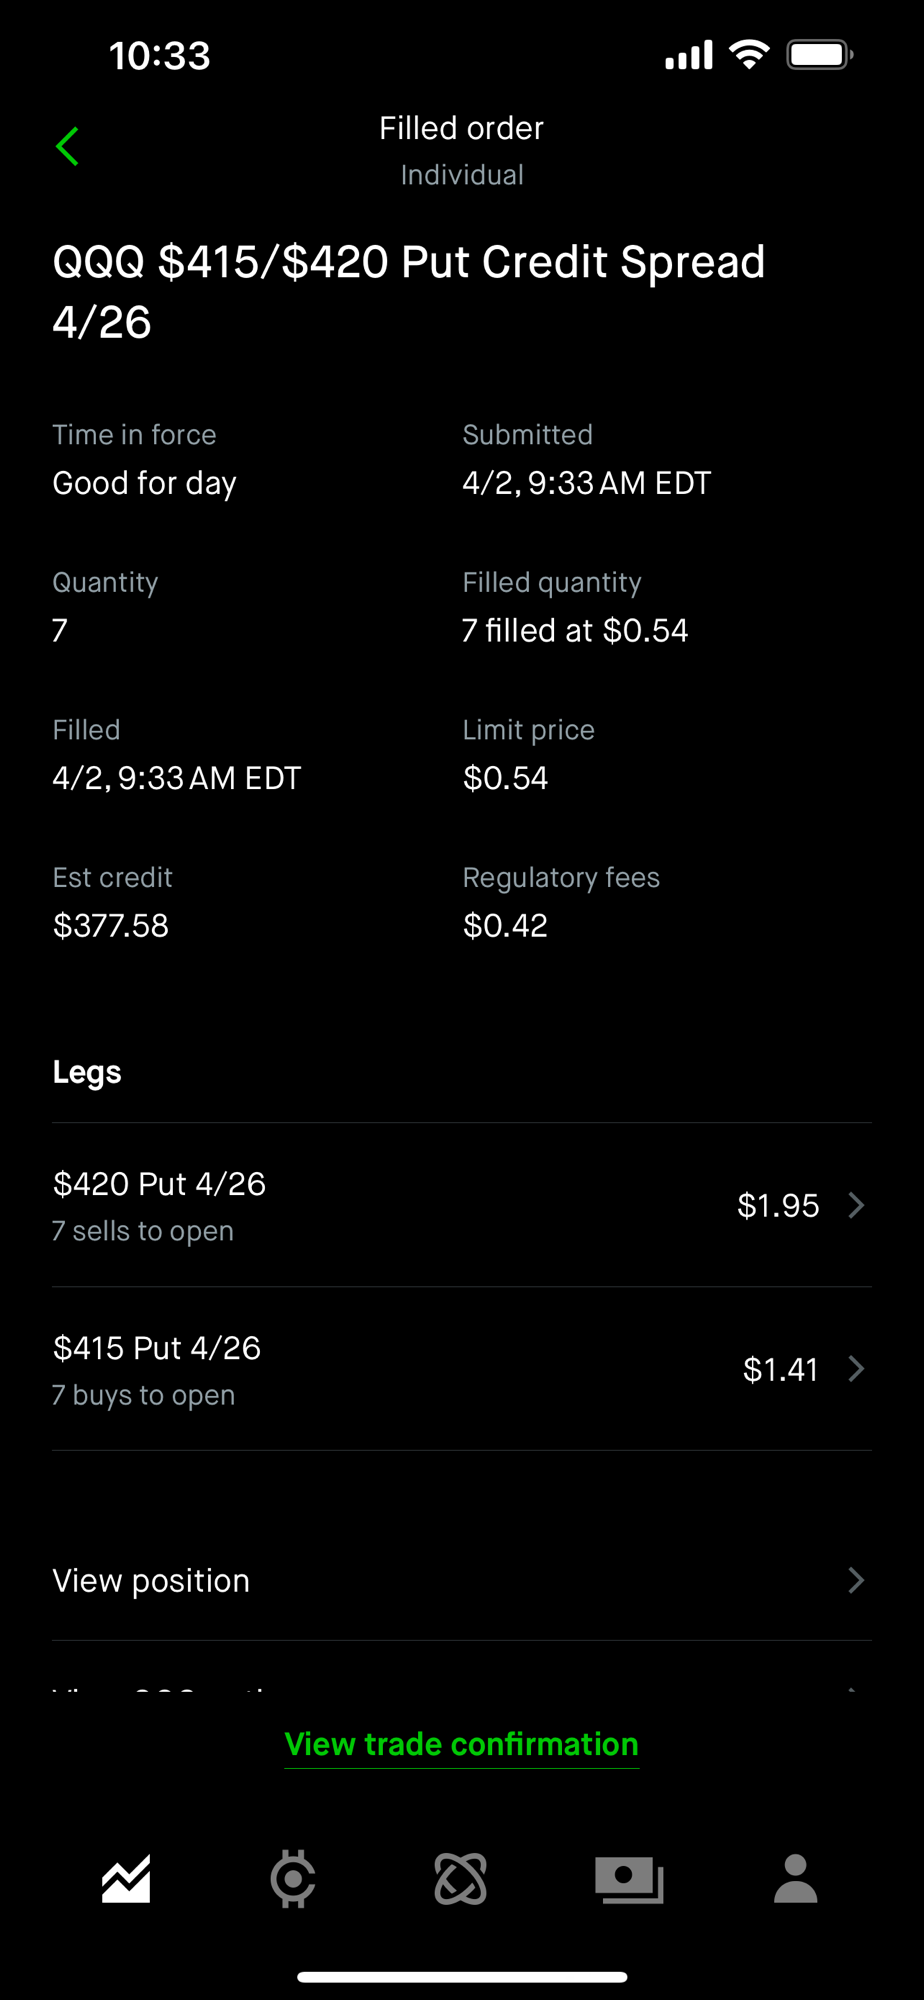
Task: Tap the chevron on the View position row
Action: (856, 1580)
